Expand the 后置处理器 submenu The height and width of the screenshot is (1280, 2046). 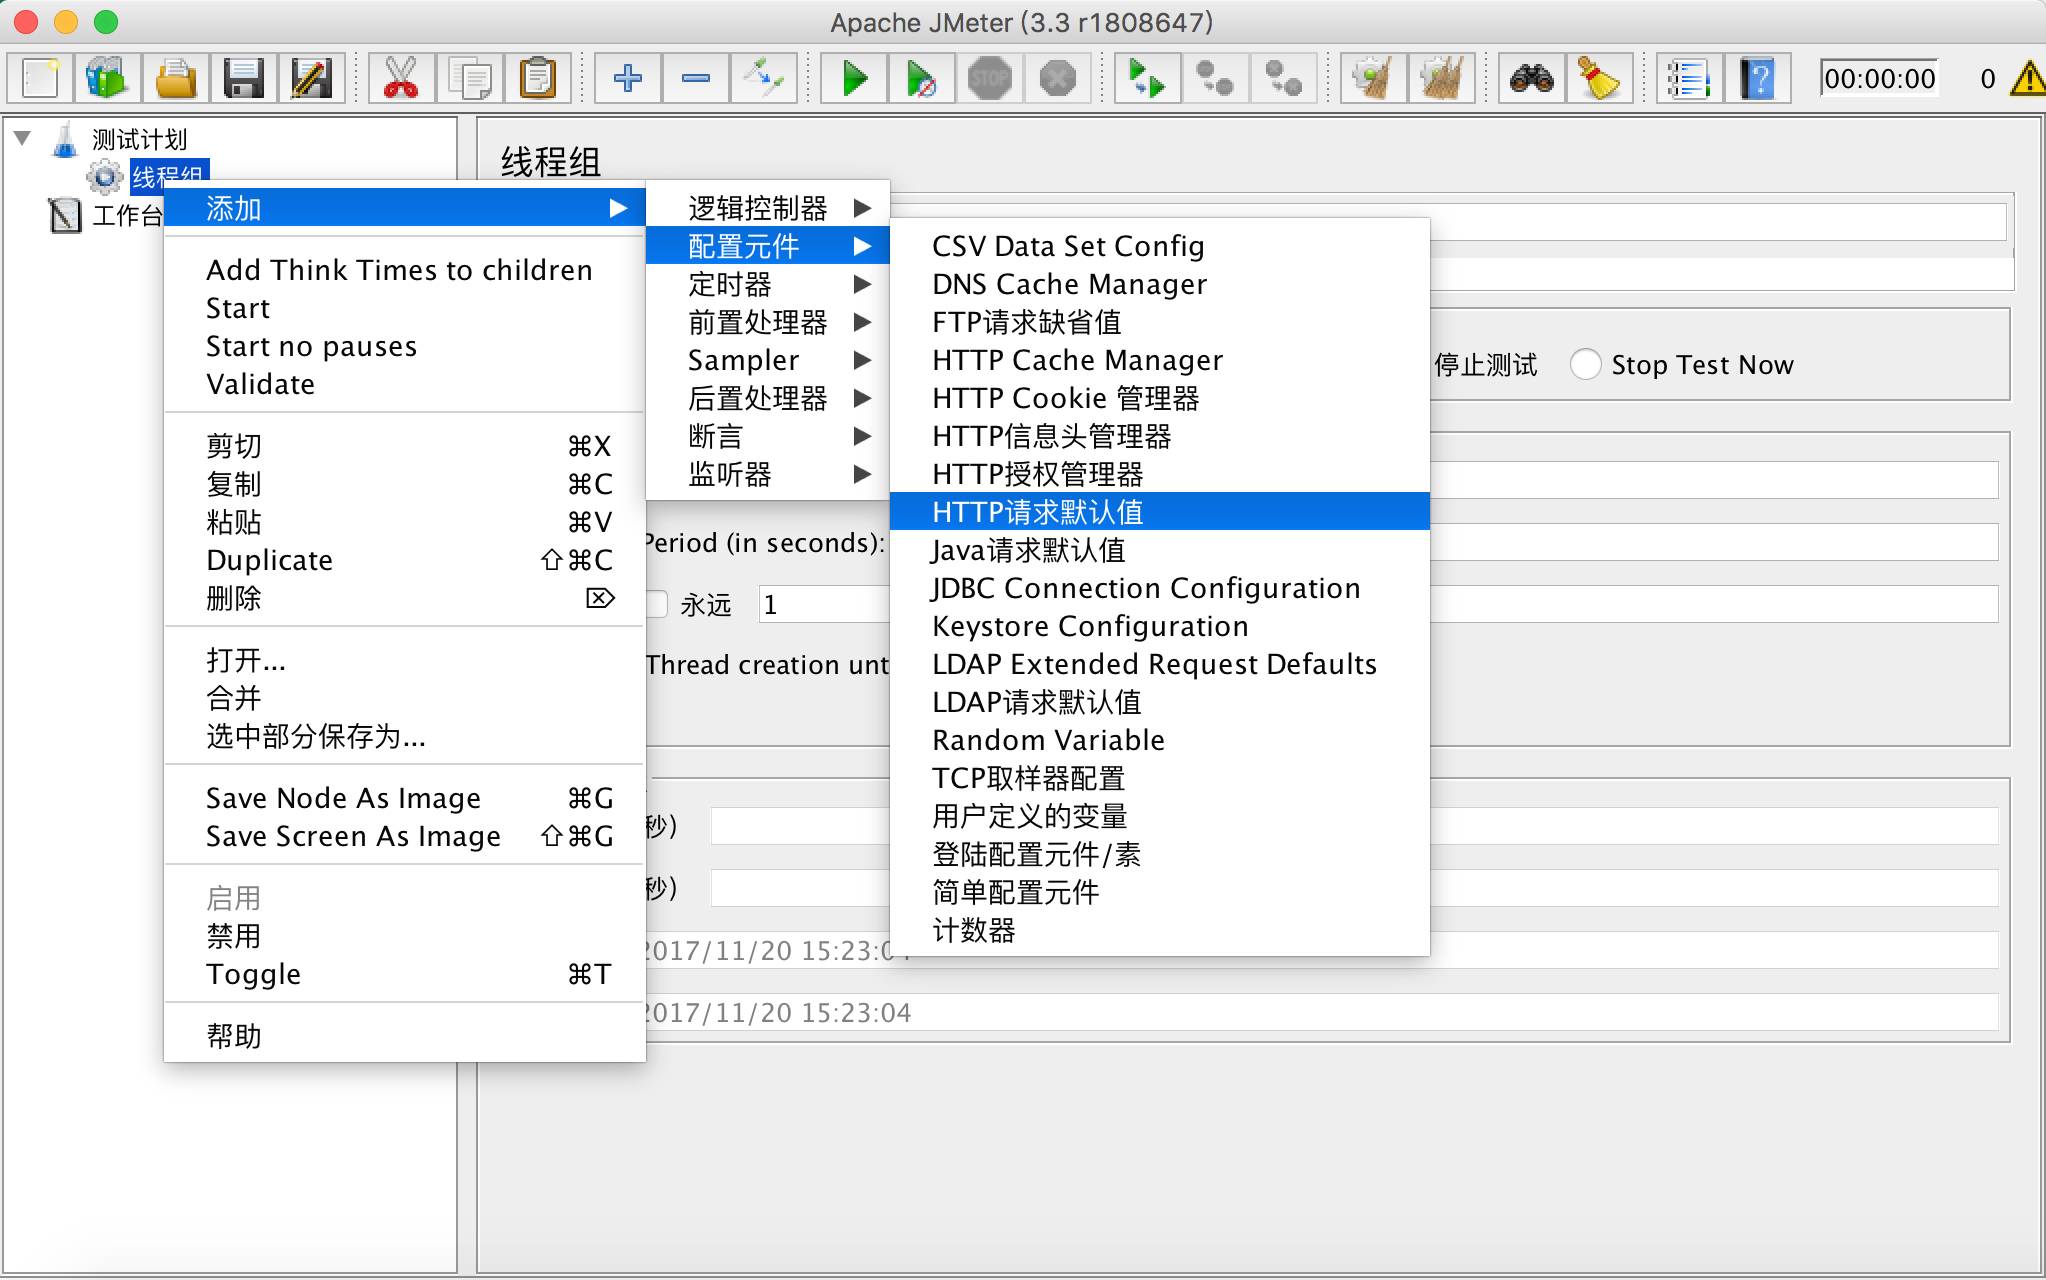tap(767, 398)
